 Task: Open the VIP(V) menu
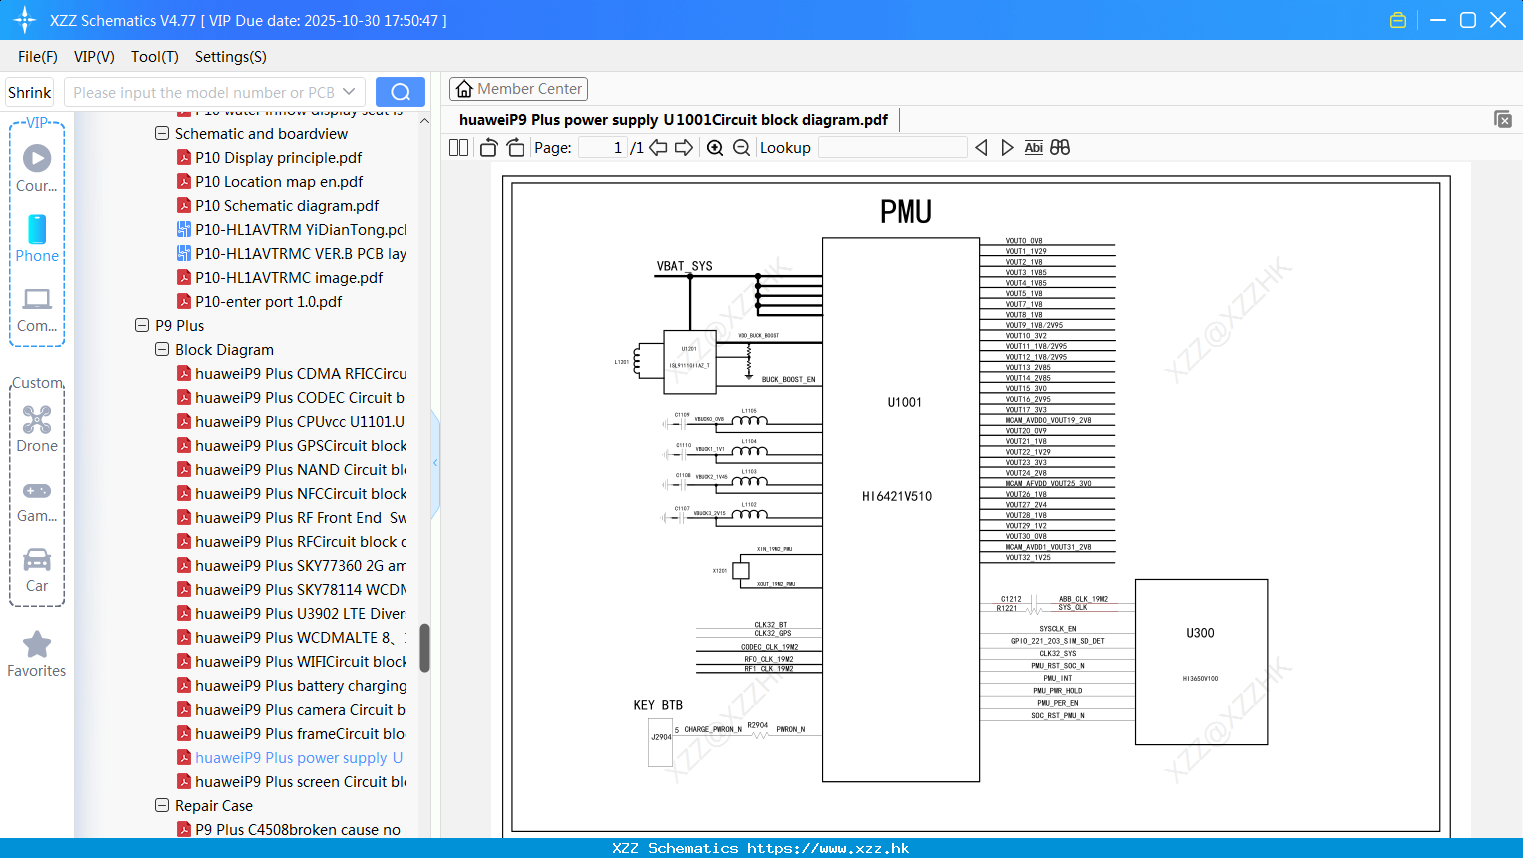coord(94,56)
